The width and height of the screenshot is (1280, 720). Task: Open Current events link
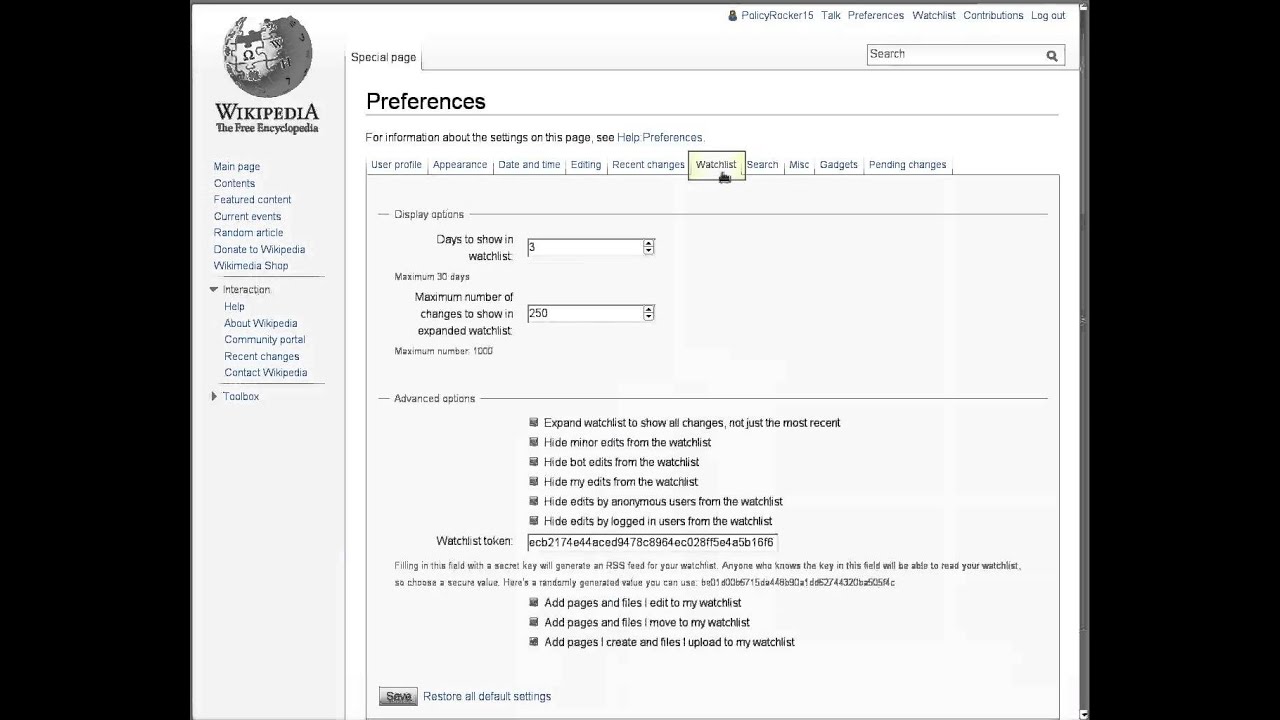click(247, 217)
